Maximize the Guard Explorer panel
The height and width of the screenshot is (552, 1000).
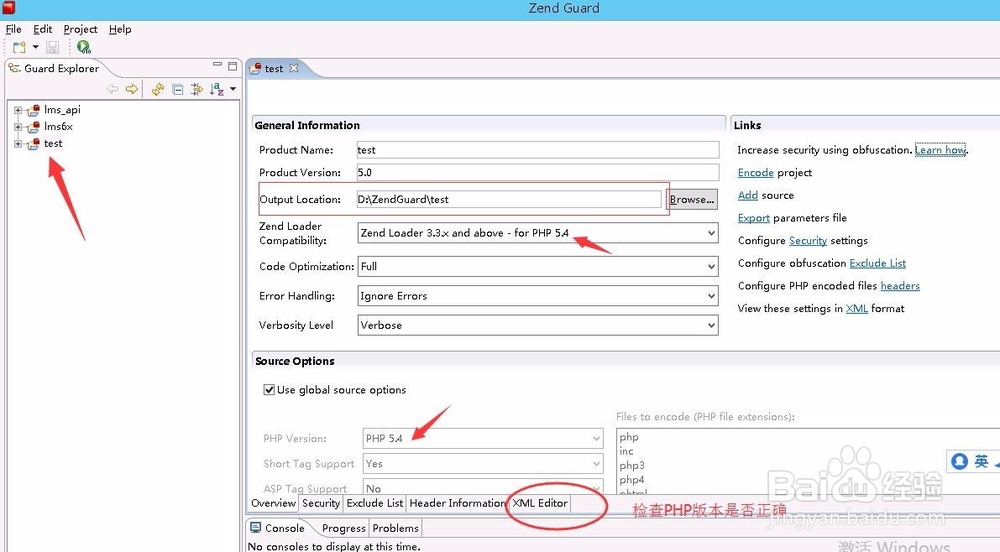(232, 66)
